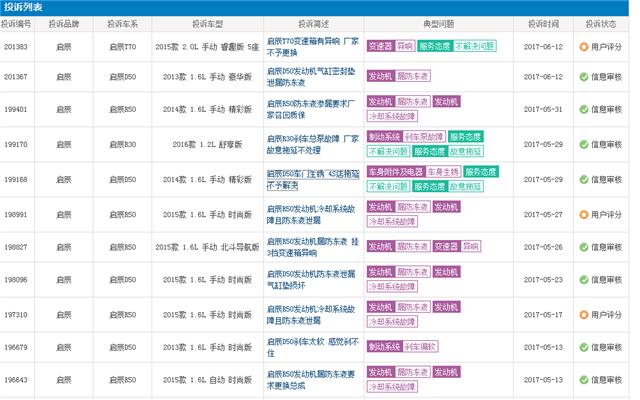
Task: Click the green check icon for complaint 196679
Action: point(584,347)
